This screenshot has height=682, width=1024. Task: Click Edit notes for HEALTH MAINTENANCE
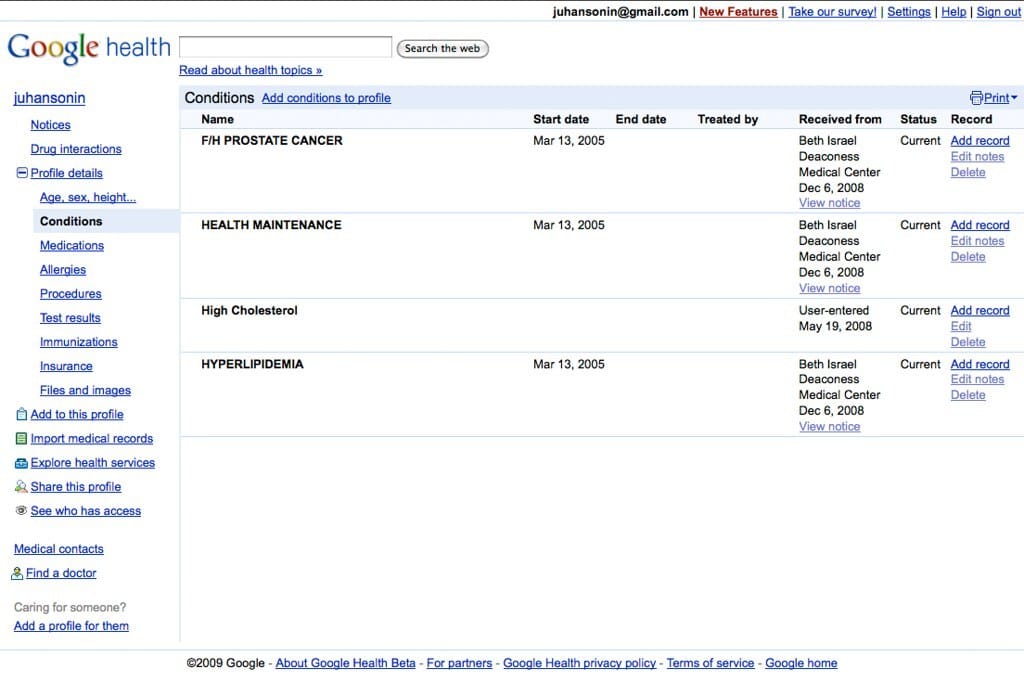[x=977, y=240]
